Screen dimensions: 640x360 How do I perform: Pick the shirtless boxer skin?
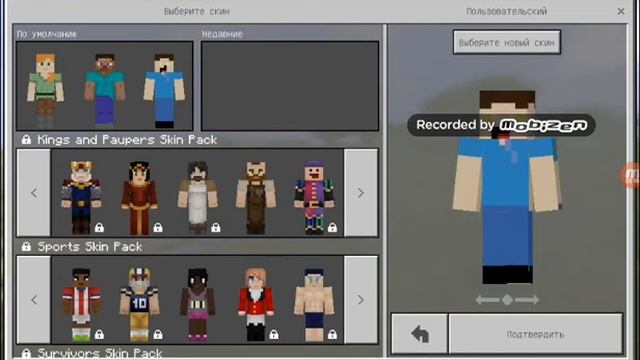tap(314, 304)
